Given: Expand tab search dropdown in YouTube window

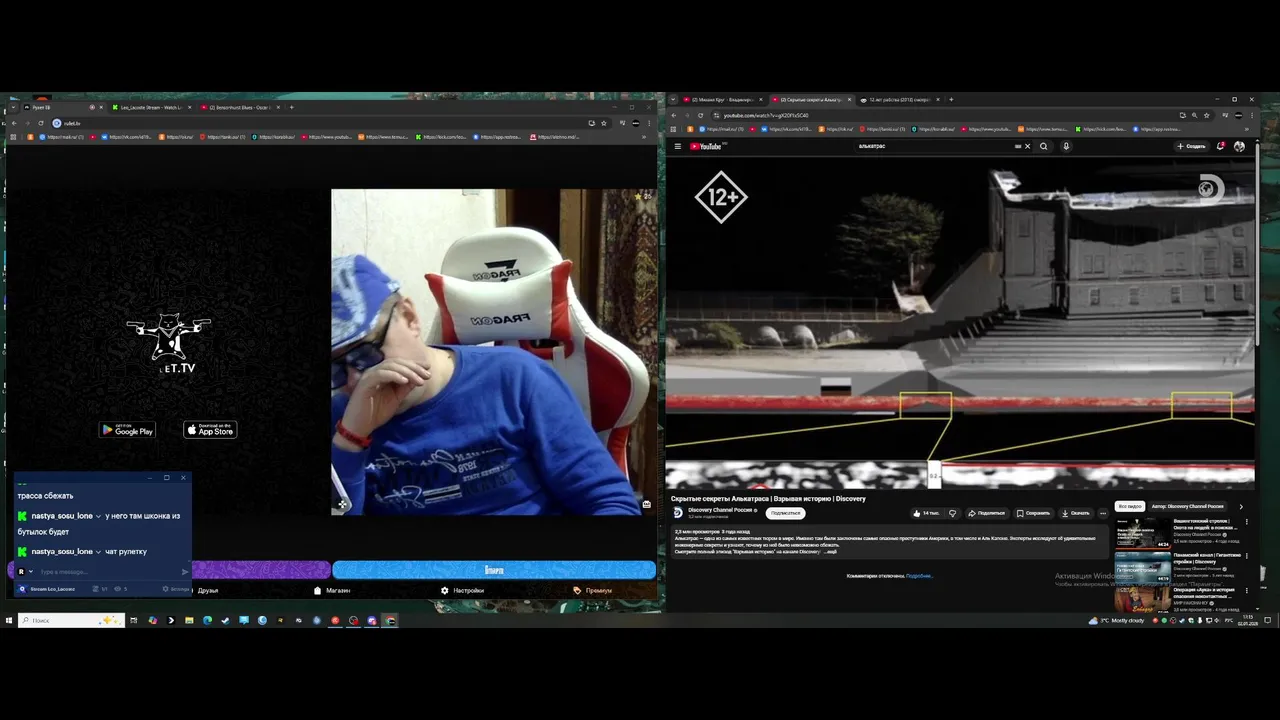Looking at the screenshot, I should 673,99.
